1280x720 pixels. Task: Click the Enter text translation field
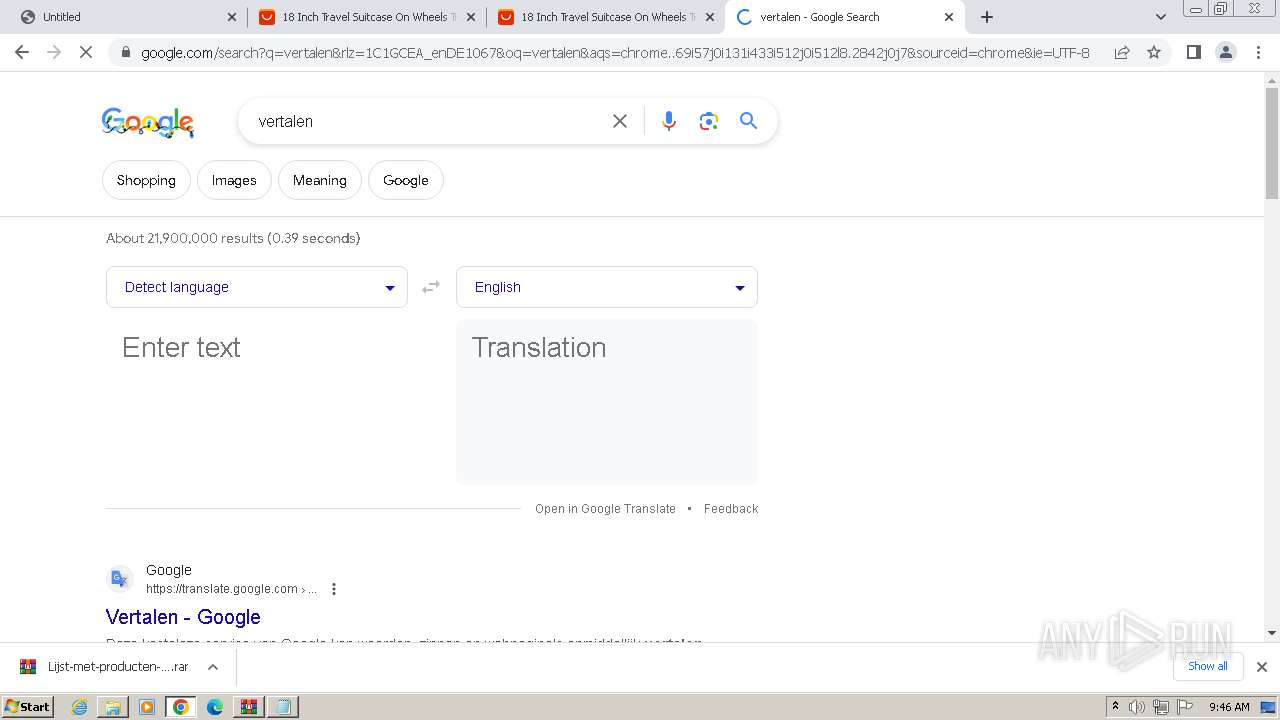pos(257,402)
